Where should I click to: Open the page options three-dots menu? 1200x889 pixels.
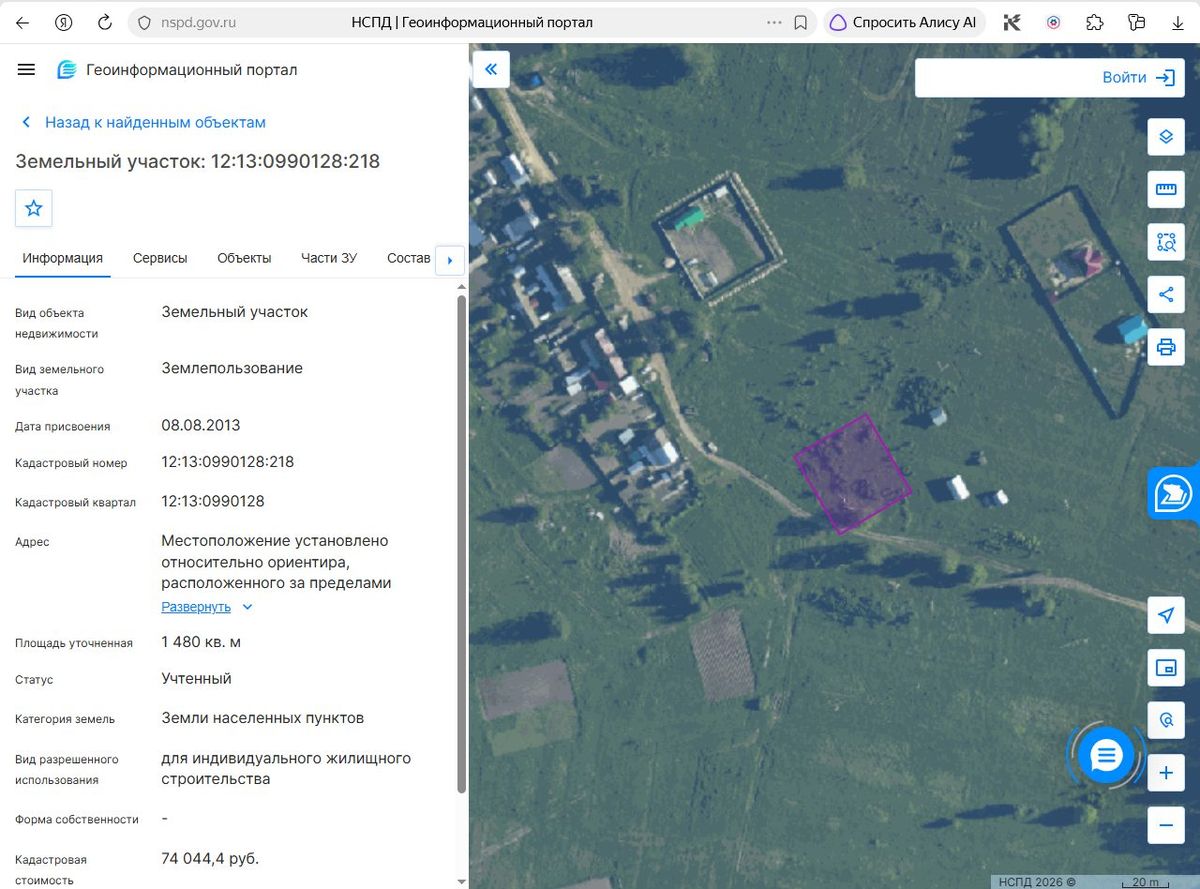coord(774,22)
